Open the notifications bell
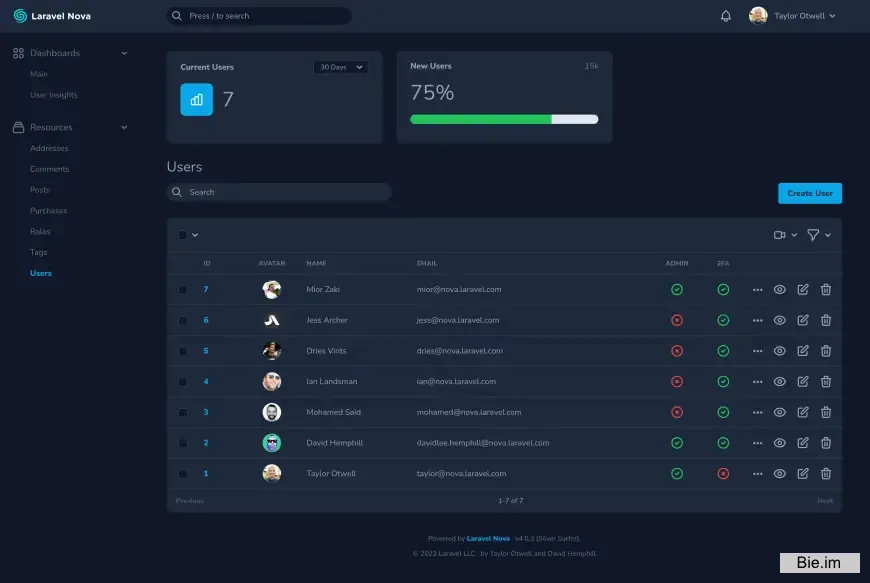This screenshot has height=583, width=870. click(725, 16)
